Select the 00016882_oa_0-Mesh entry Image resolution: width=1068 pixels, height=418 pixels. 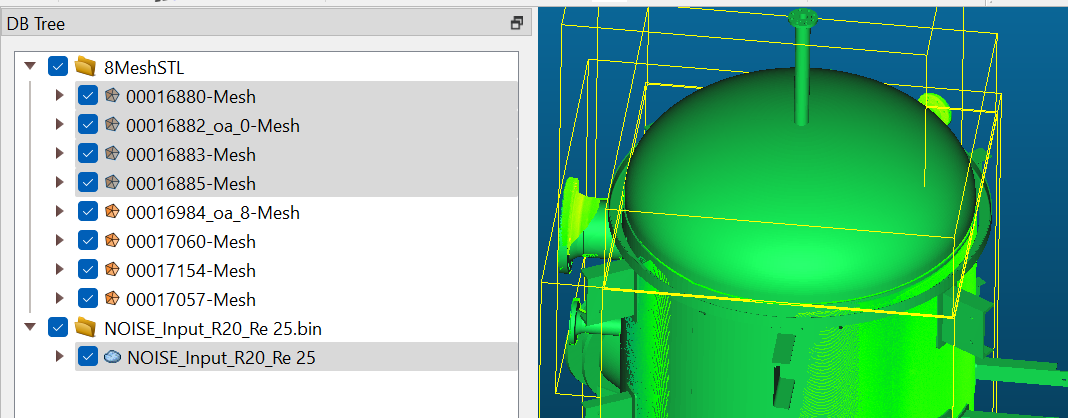213,126
